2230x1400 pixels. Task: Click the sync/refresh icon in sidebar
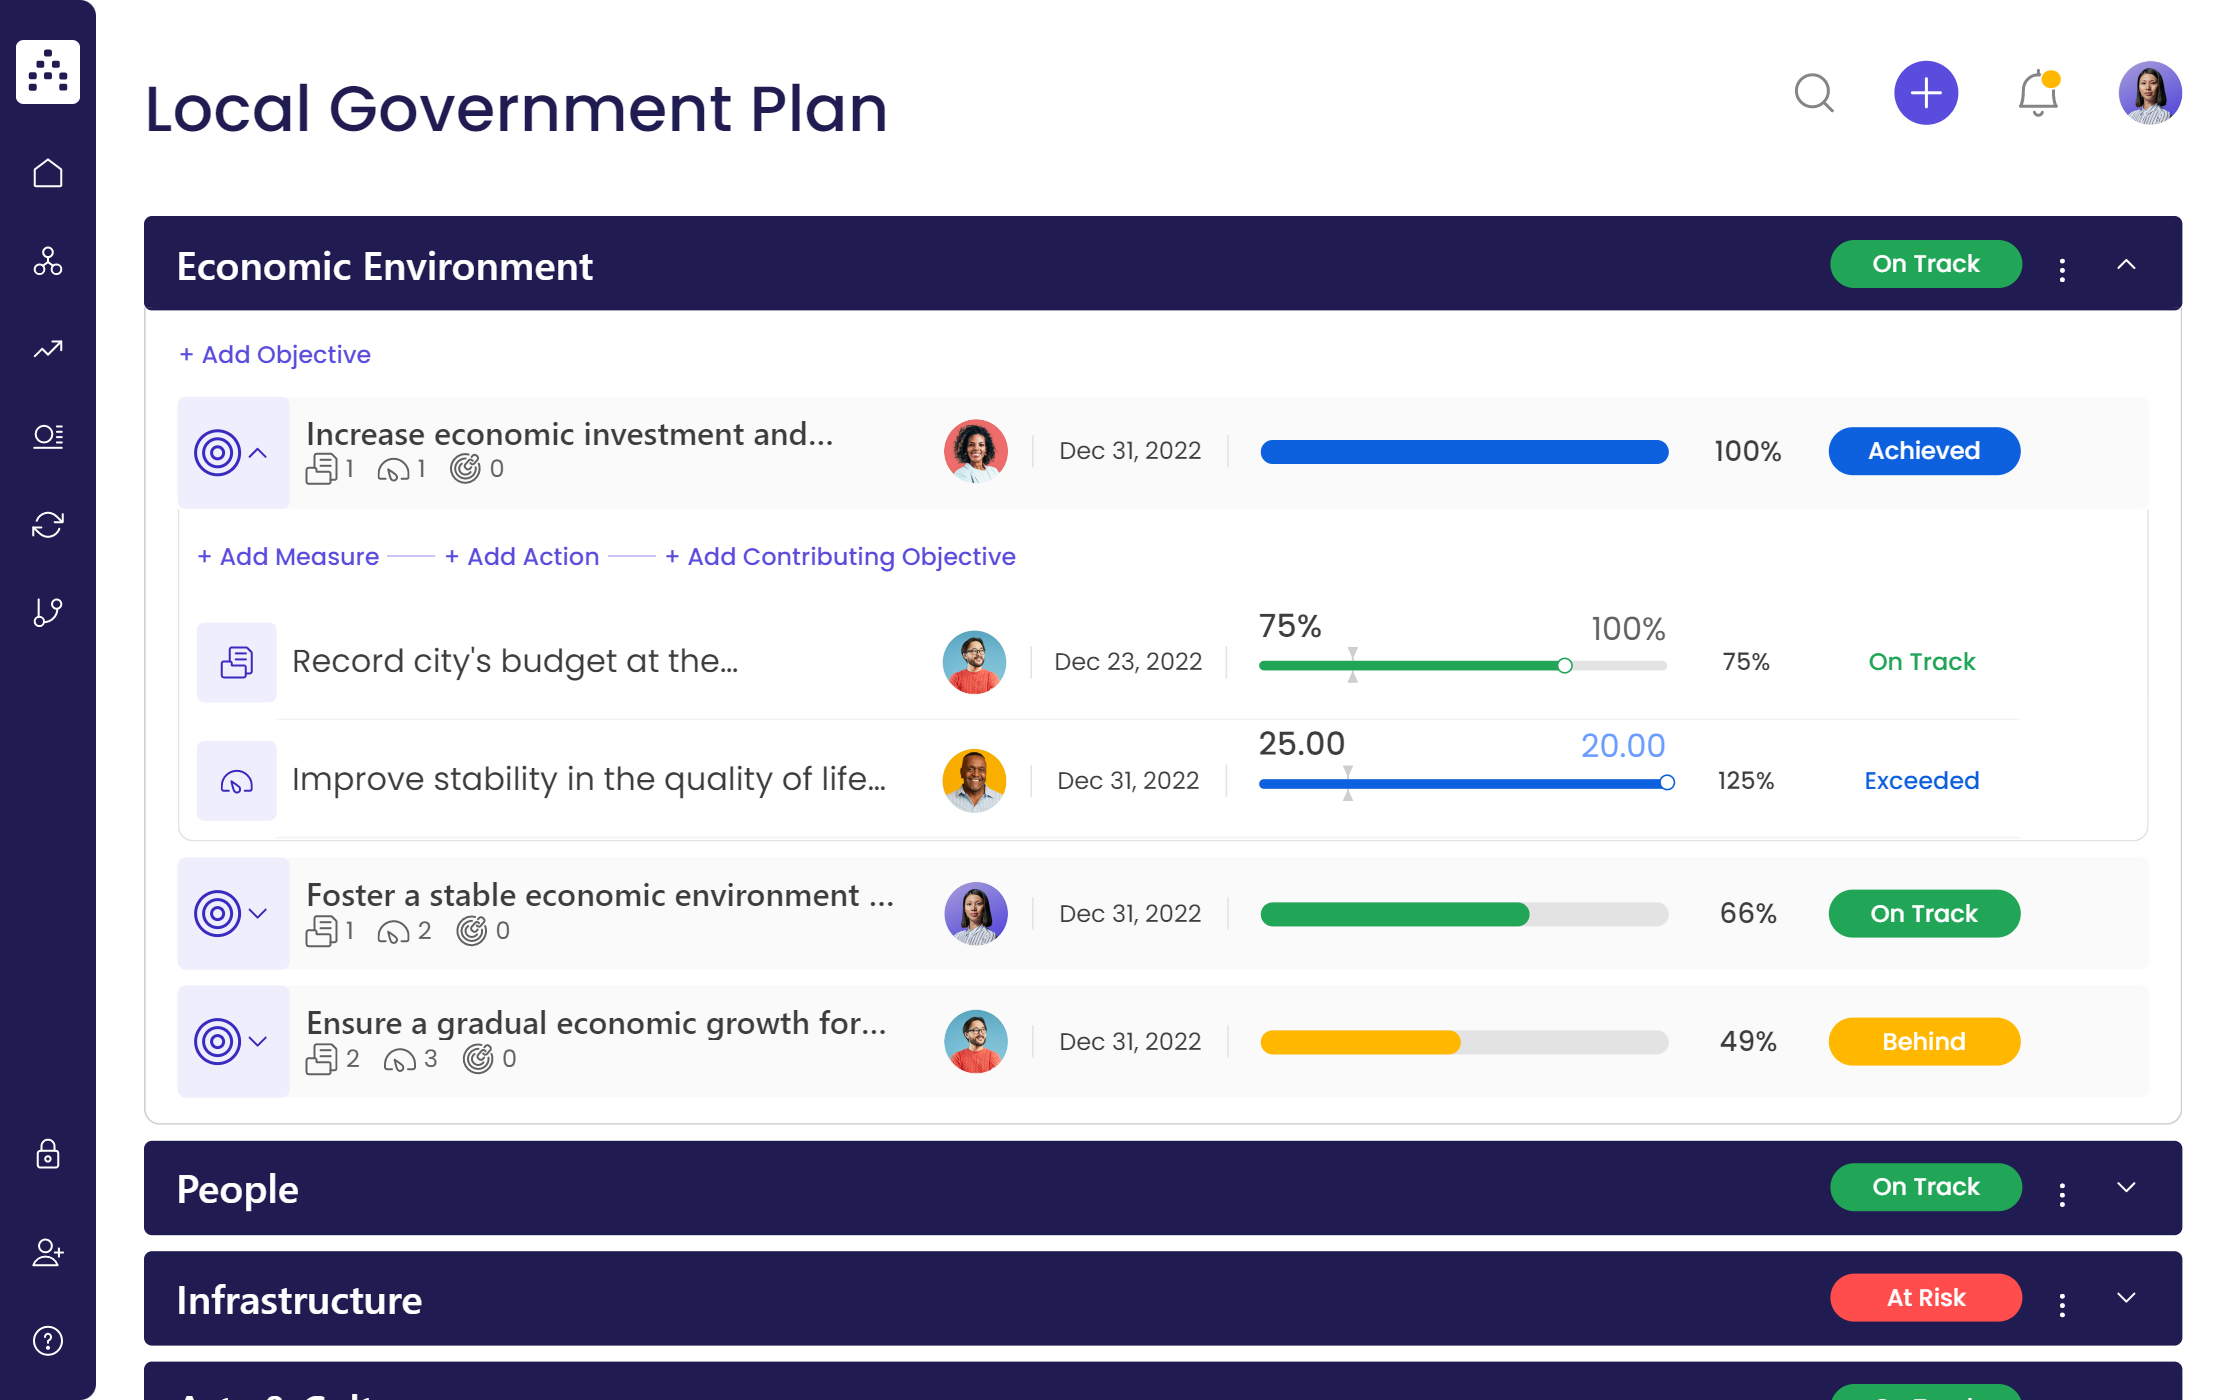point(48,524)
